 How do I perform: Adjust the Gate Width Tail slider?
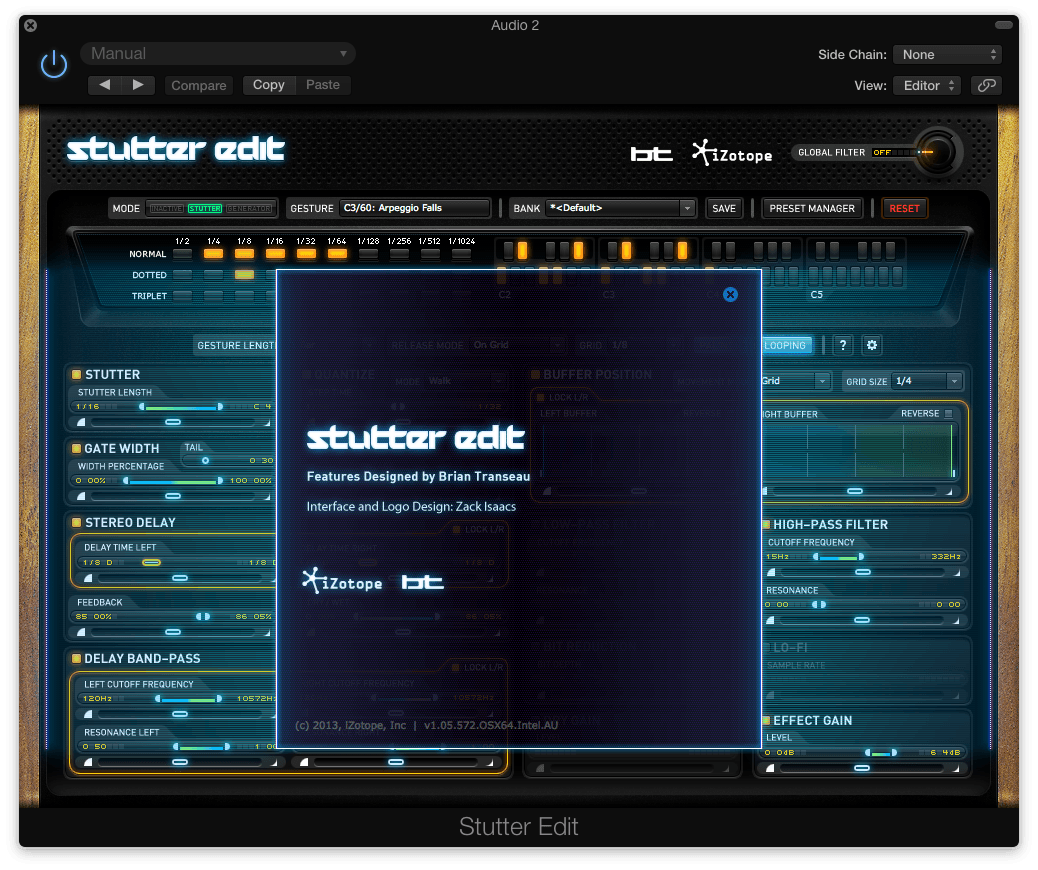205,460
